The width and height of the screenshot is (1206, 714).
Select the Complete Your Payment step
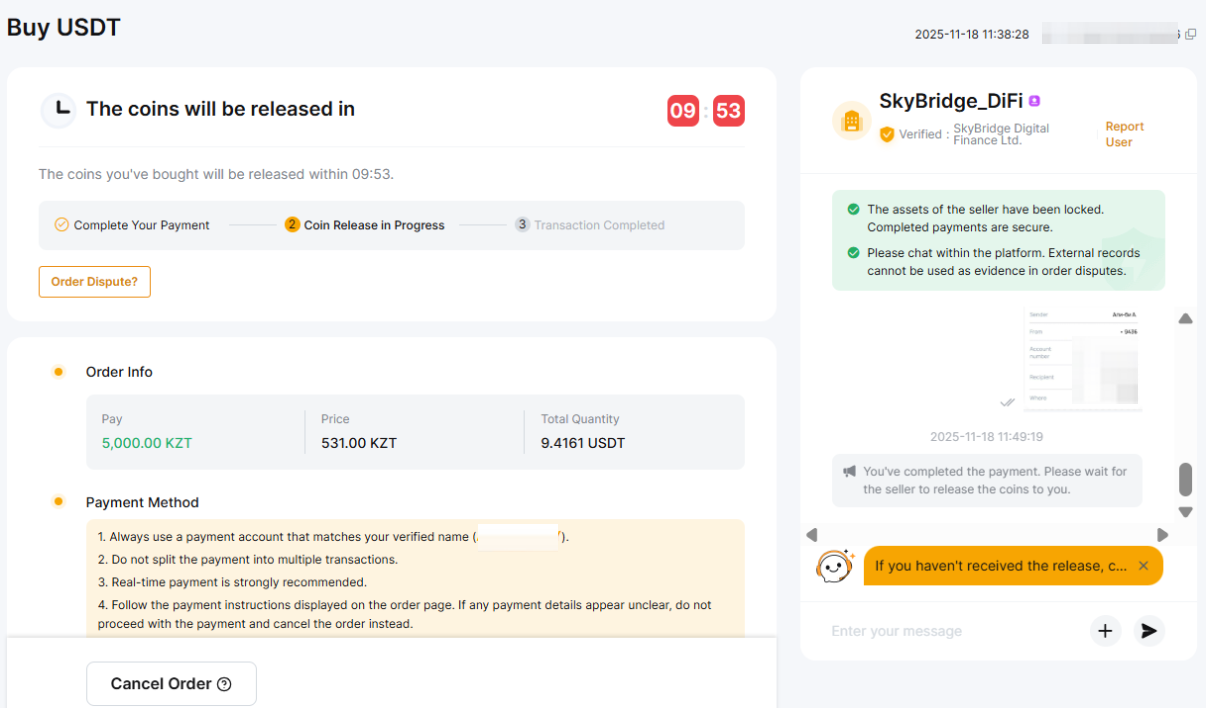132,225
